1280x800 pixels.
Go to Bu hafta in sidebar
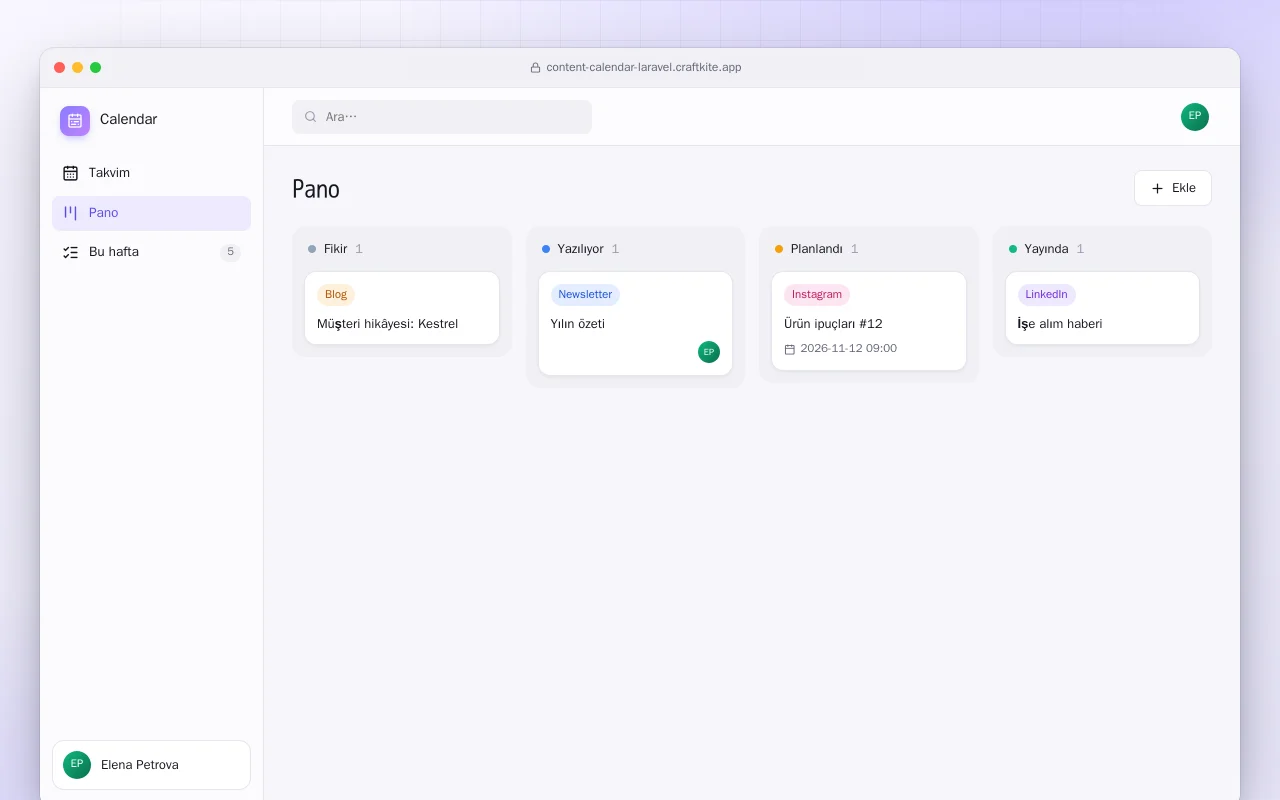click(151, 252)
